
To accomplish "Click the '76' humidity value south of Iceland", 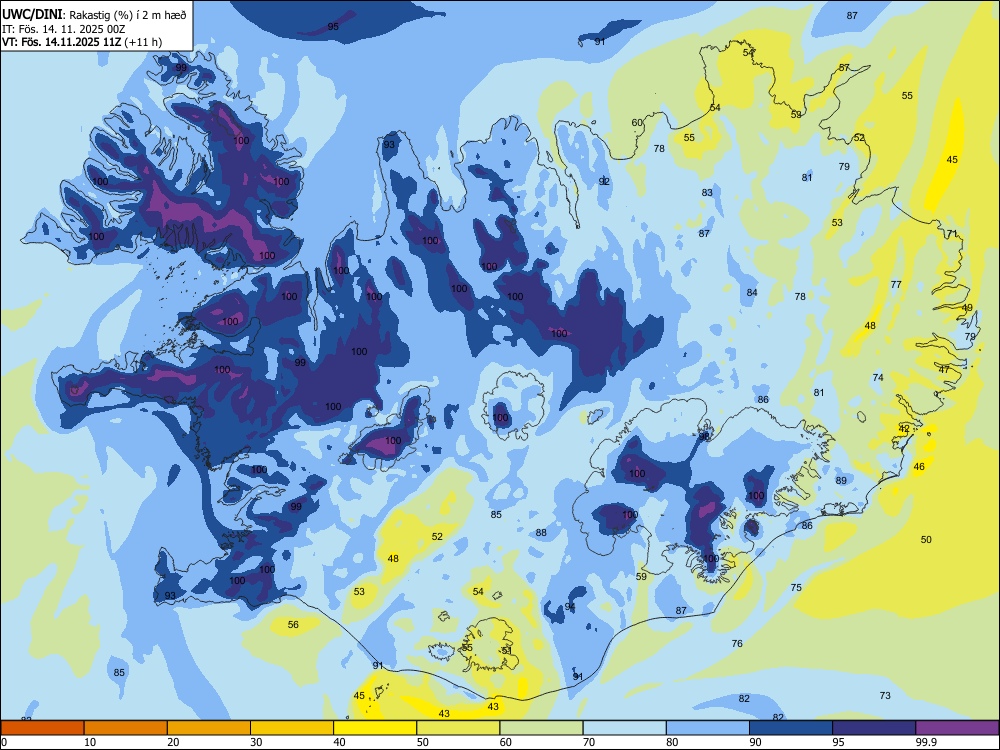I will pyautogui.click(x=737, y=643).
